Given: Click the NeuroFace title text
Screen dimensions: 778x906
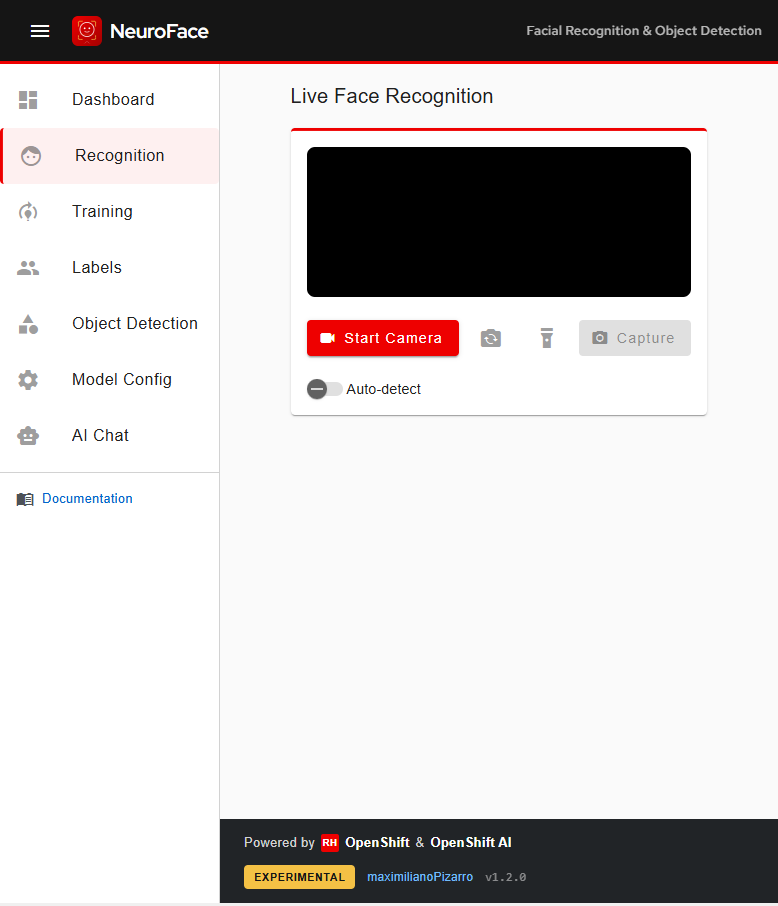Looking at the screenshot, I should 159,31.
